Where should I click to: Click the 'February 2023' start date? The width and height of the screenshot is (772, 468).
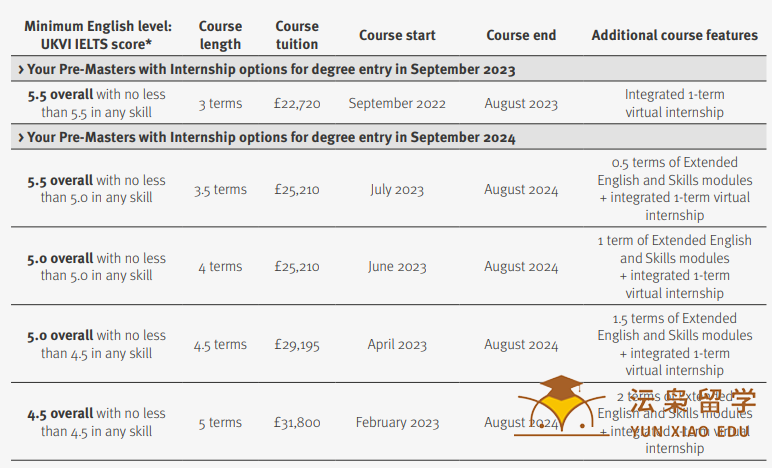[397, 423]
